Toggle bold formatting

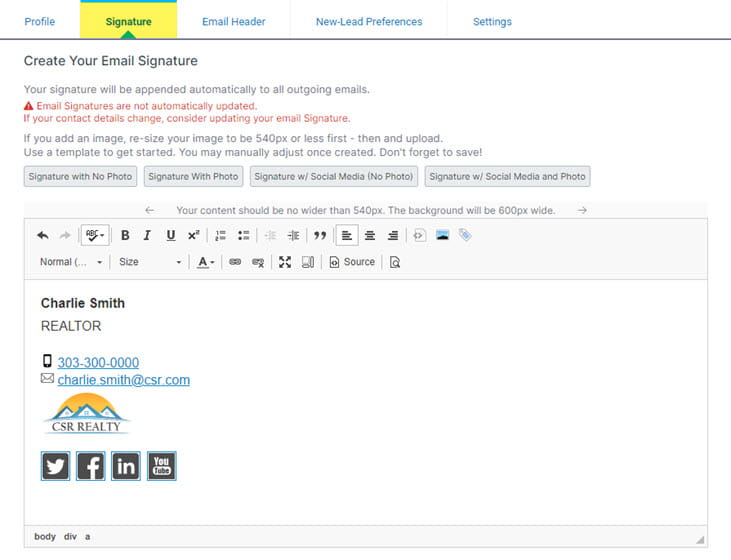pyautogui.click(x=125, y=236)
